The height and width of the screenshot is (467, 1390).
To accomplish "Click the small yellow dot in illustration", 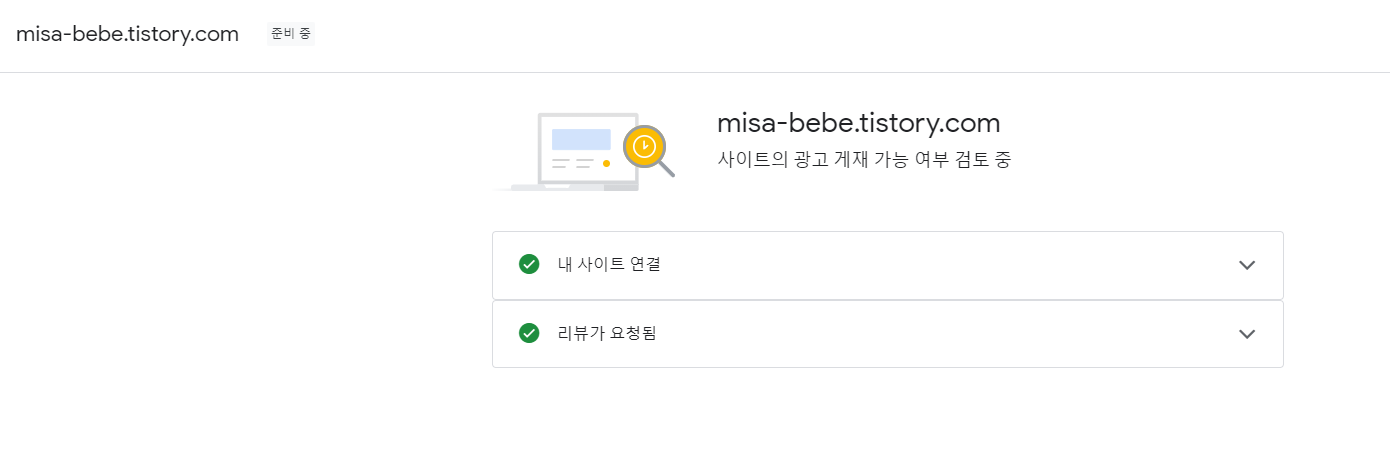I will click(606, 163).
